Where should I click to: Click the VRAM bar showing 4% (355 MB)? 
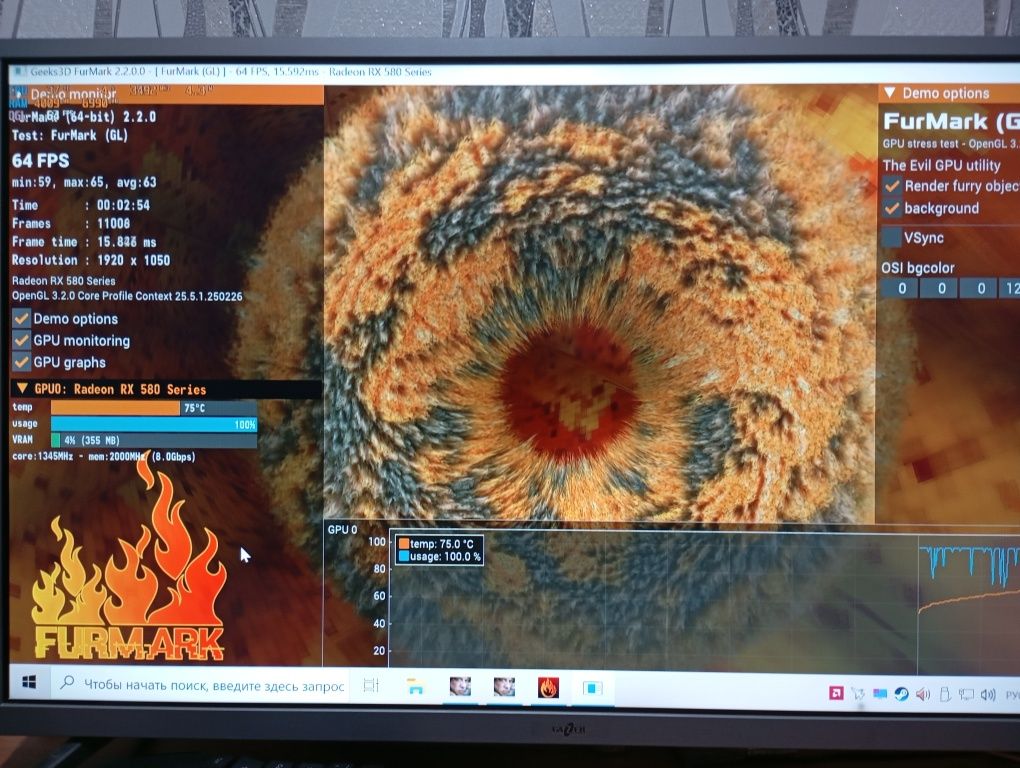154,440
